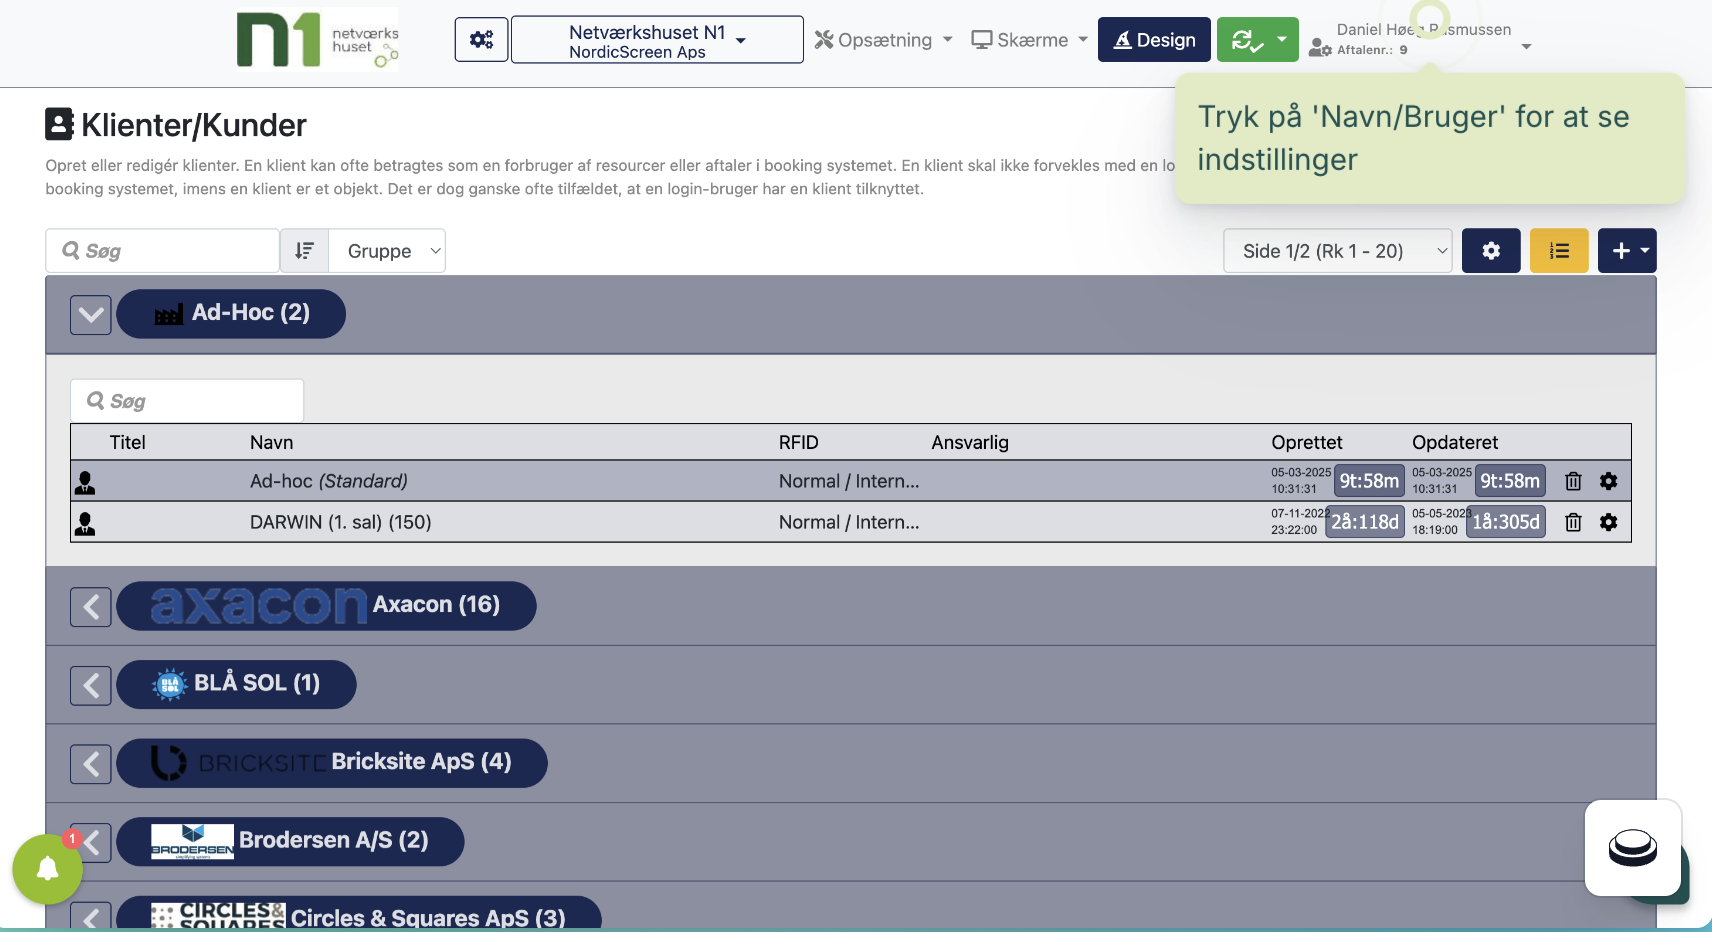Click the person icon in DARWIN row
The image size is (1712, 932).
[85, 524]
